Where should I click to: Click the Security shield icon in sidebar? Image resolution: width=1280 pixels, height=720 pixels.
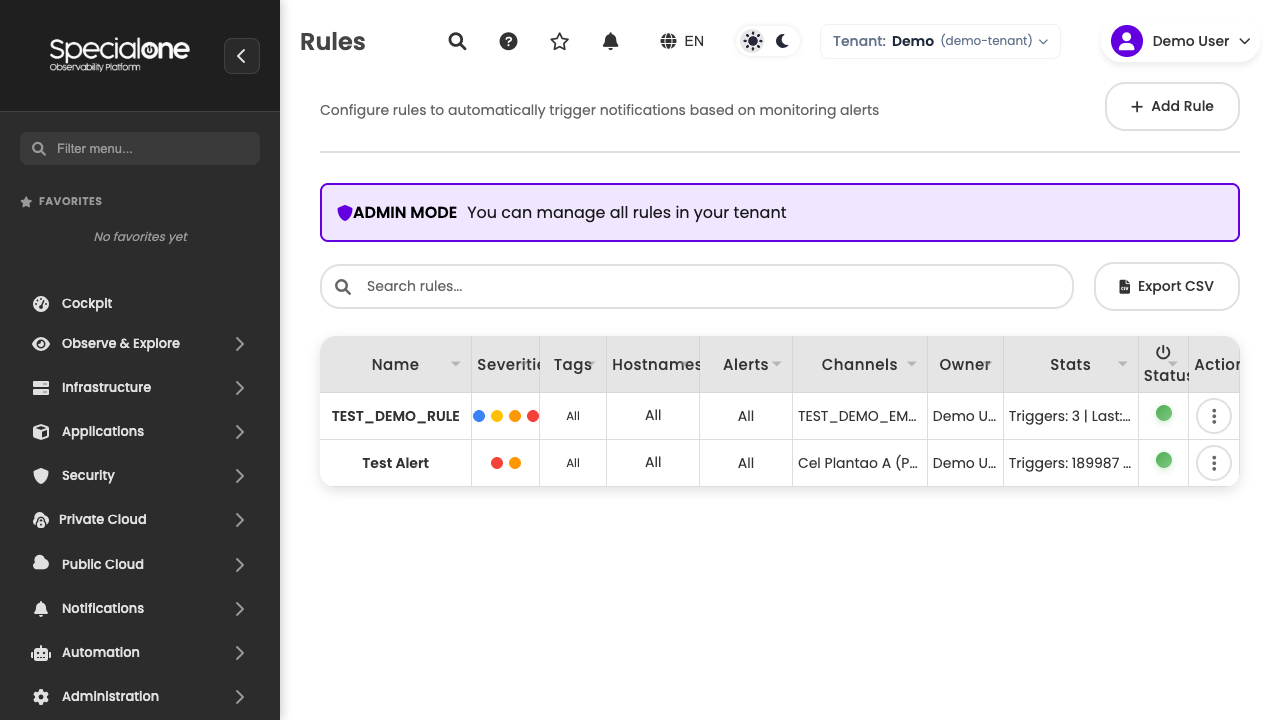[x=41, y=475]
